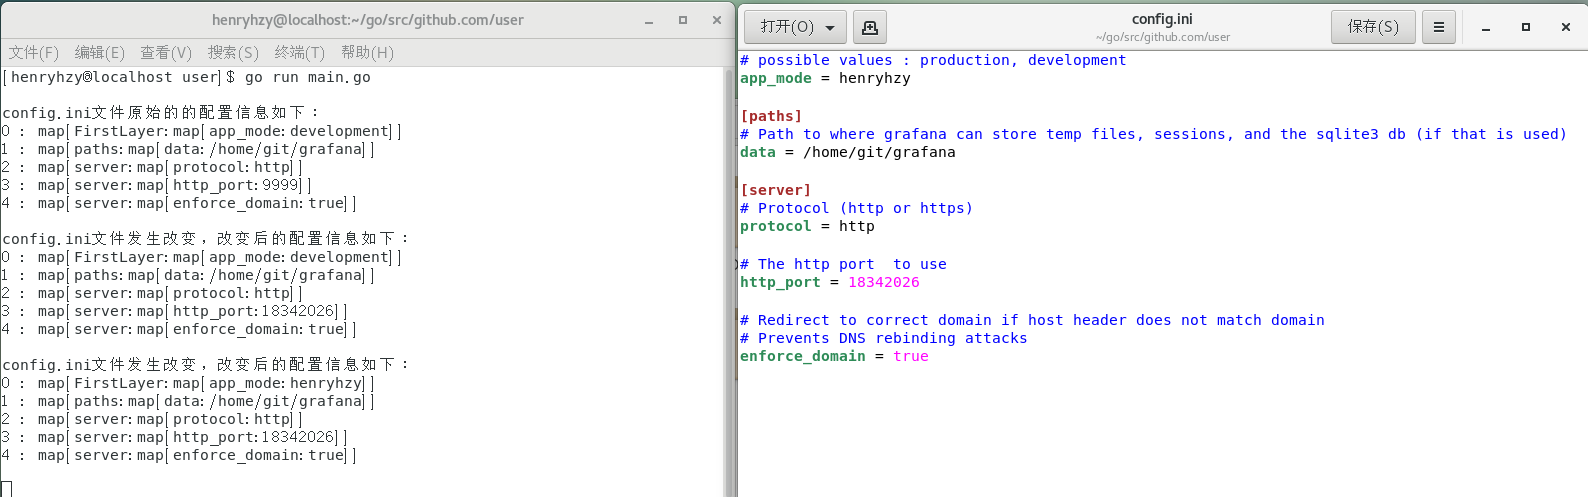Open the 查看(V) terminal menu
Image resolution: width=1588 pixels, height=497 pixels.
[x=166, y=53]
